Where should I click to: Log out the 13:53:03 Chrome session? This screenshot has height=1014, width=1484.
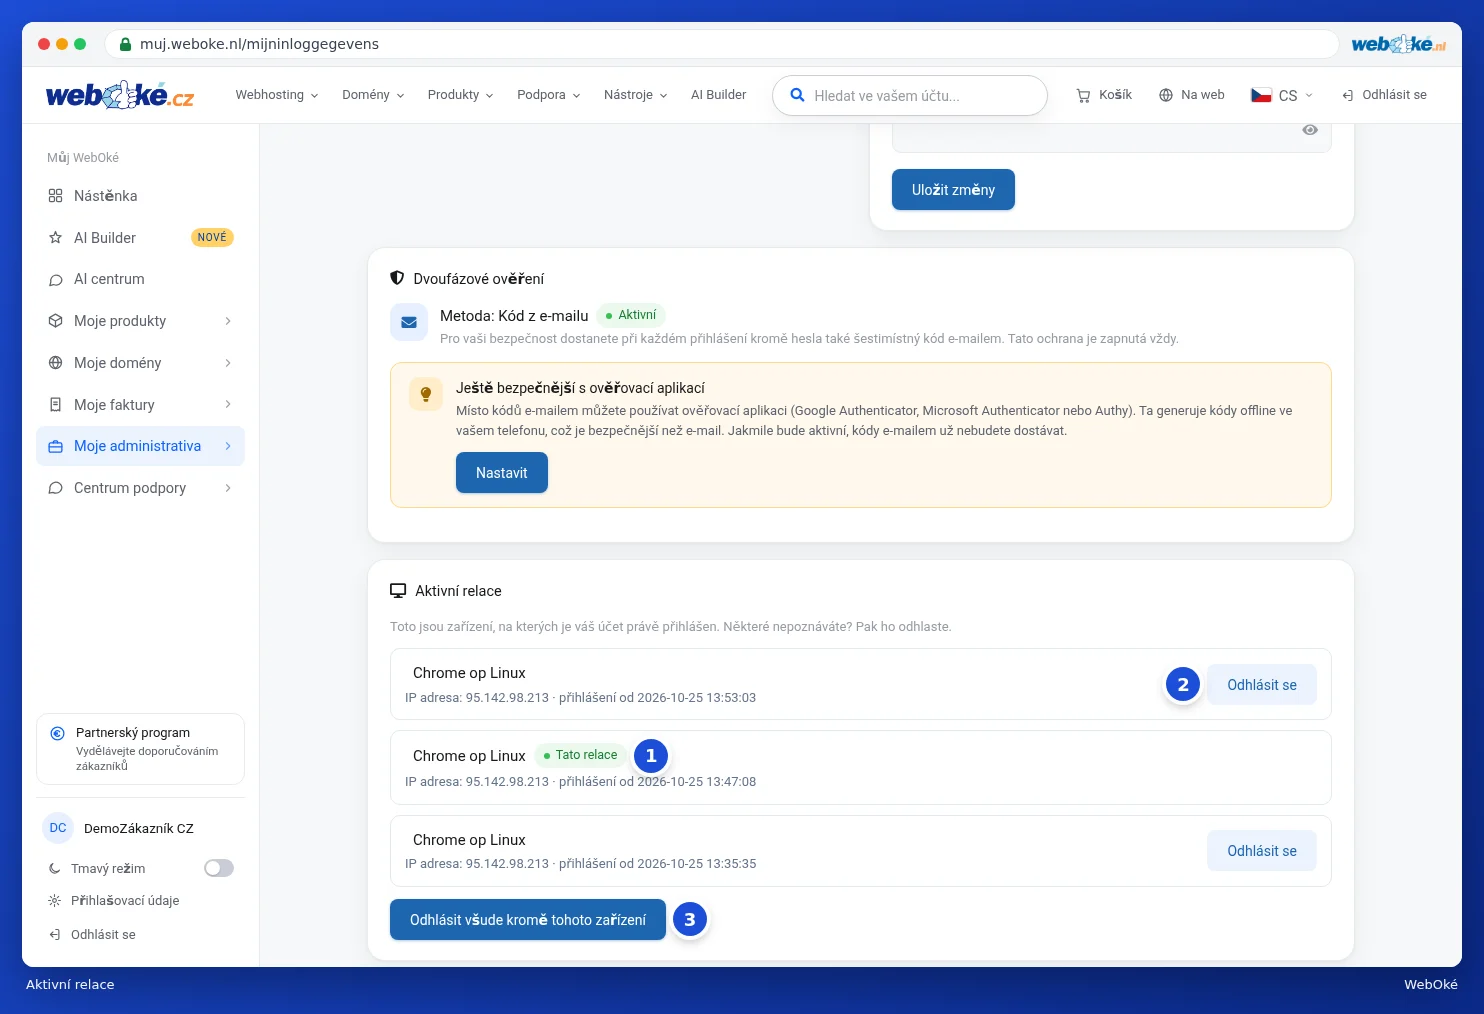pos(1262,685)
